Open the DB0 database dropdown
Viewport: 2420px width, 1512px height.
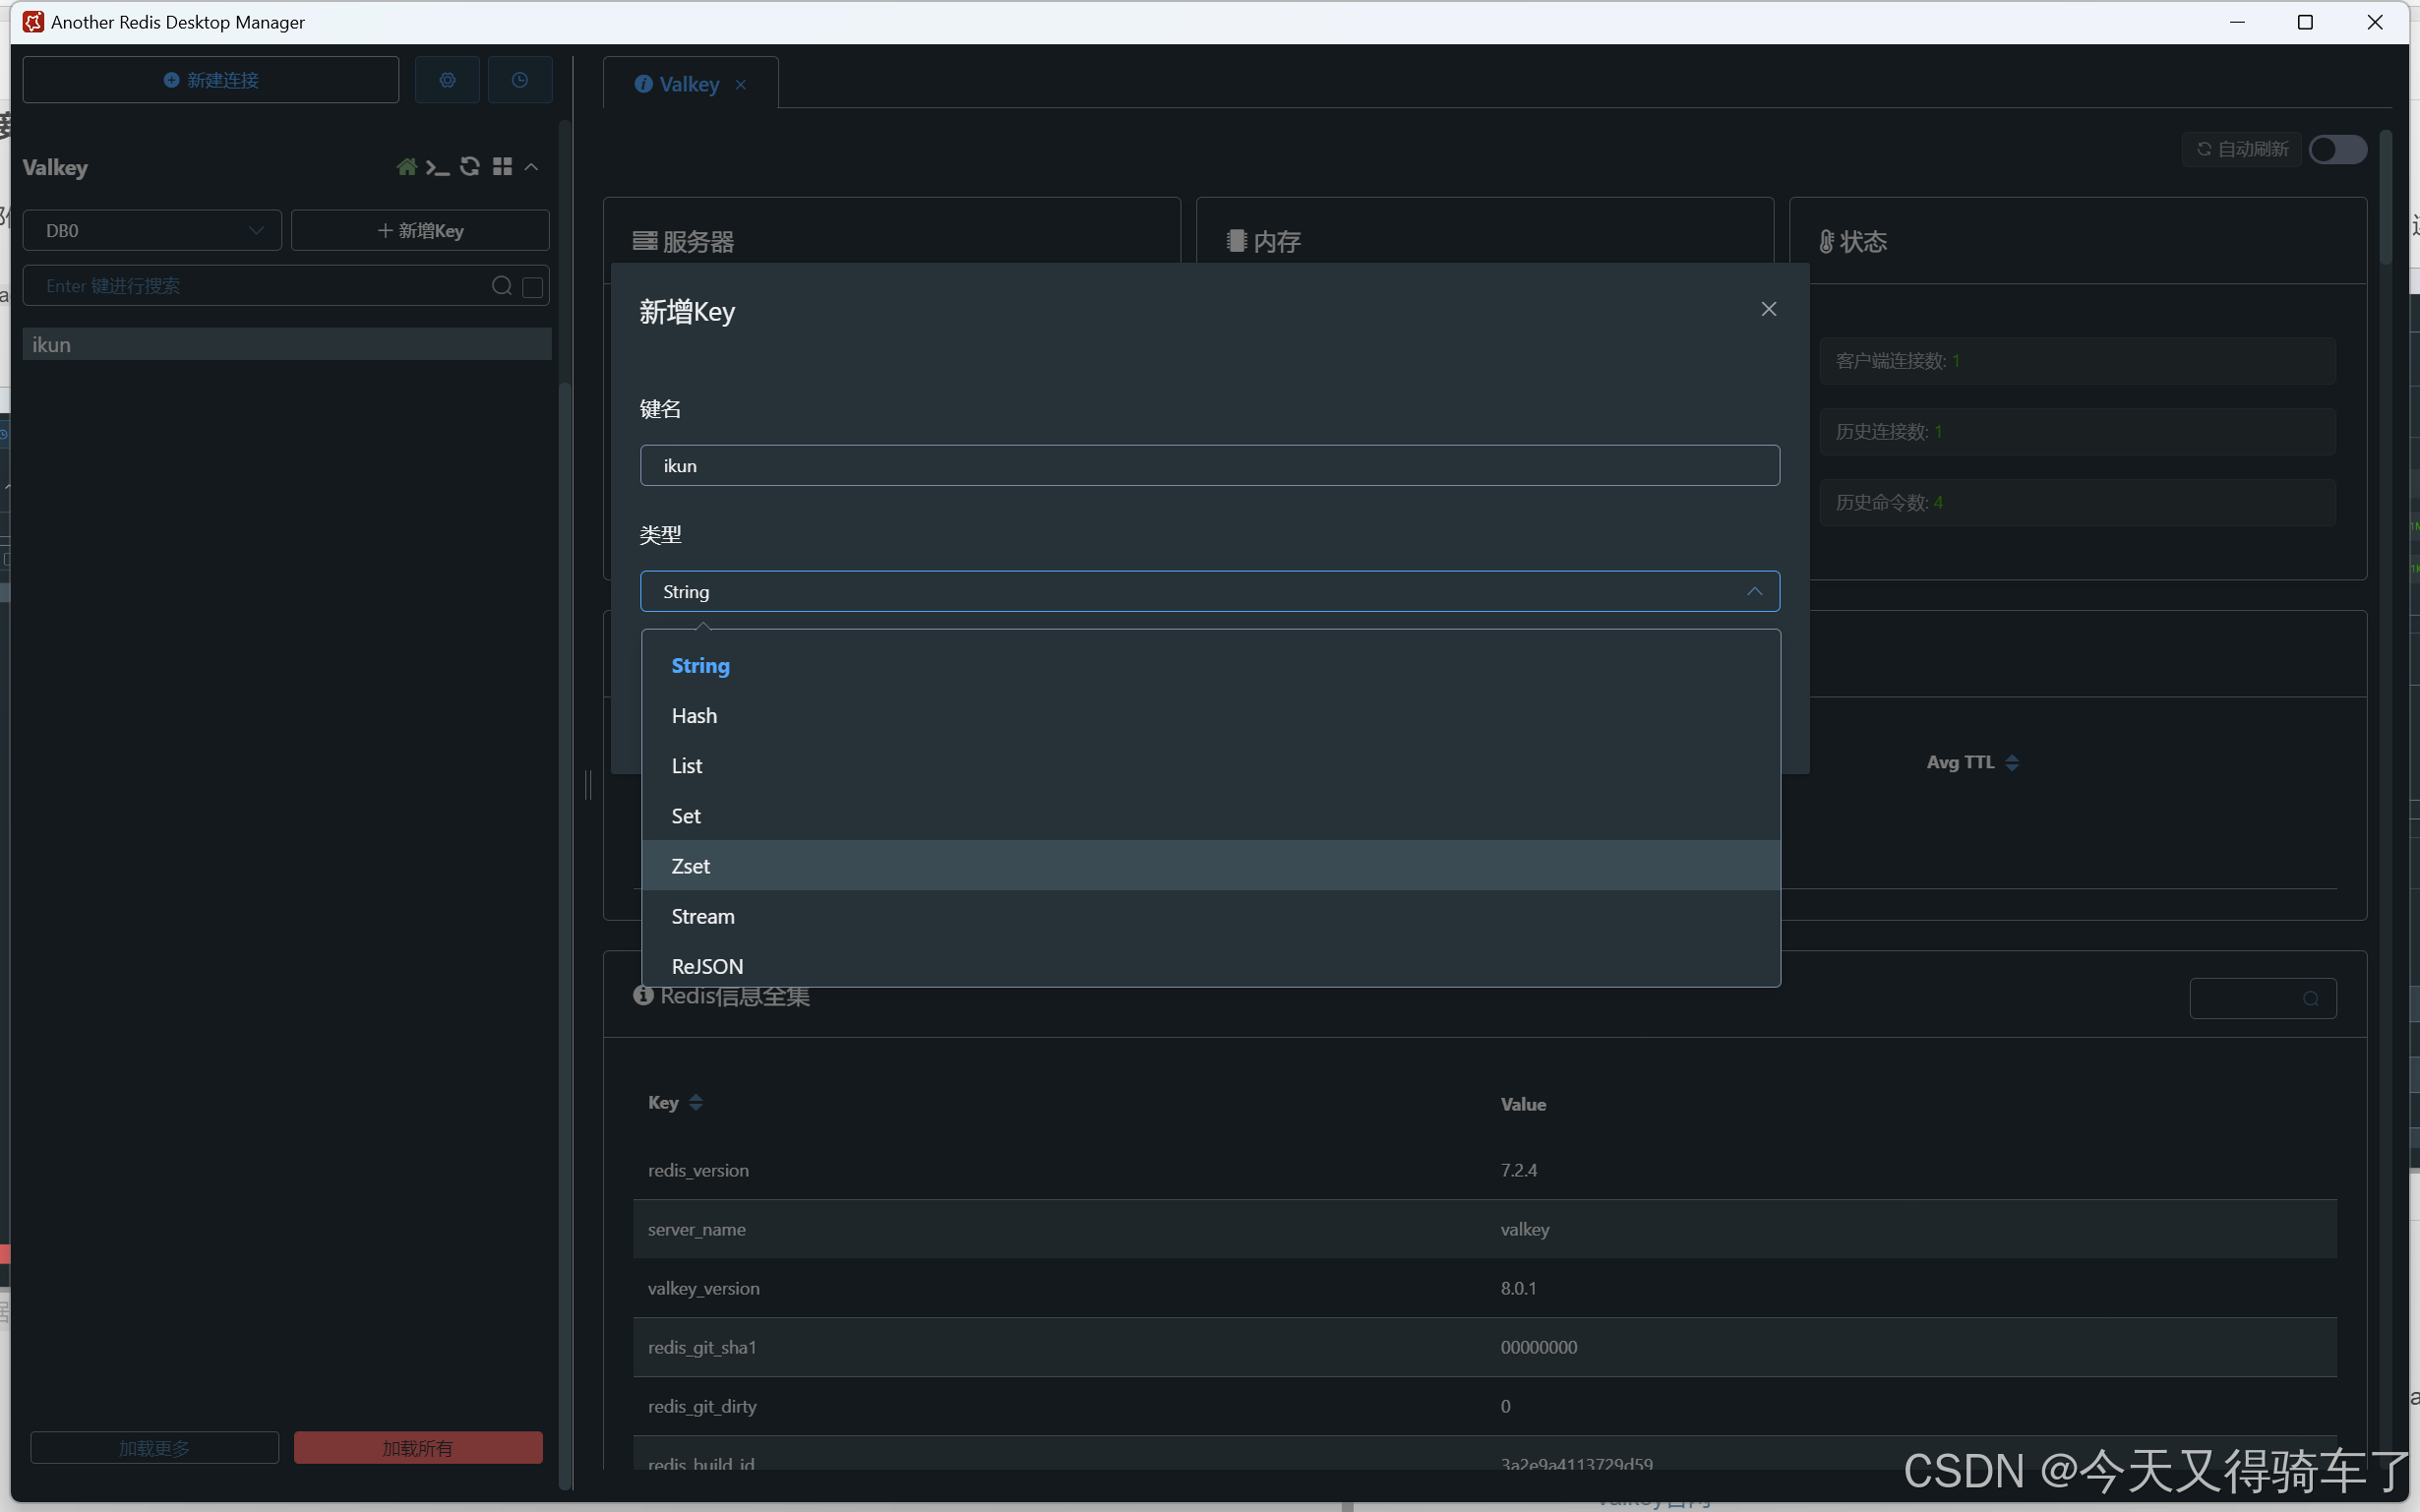152,231
